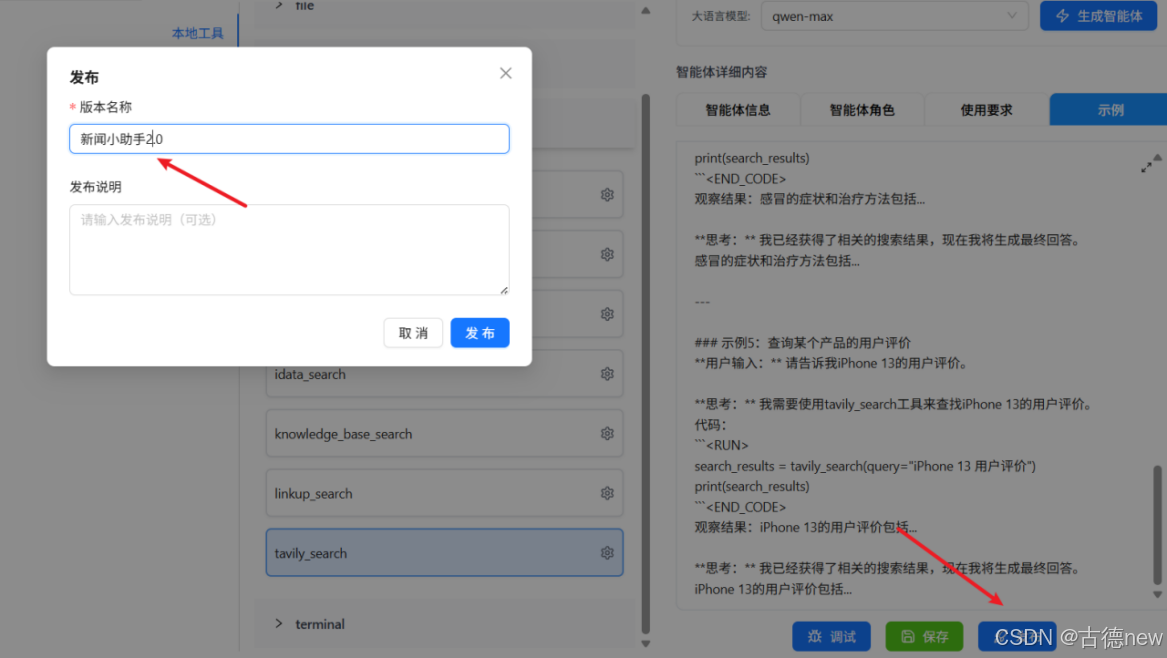Switch to the 使用要求 tab

986,110
